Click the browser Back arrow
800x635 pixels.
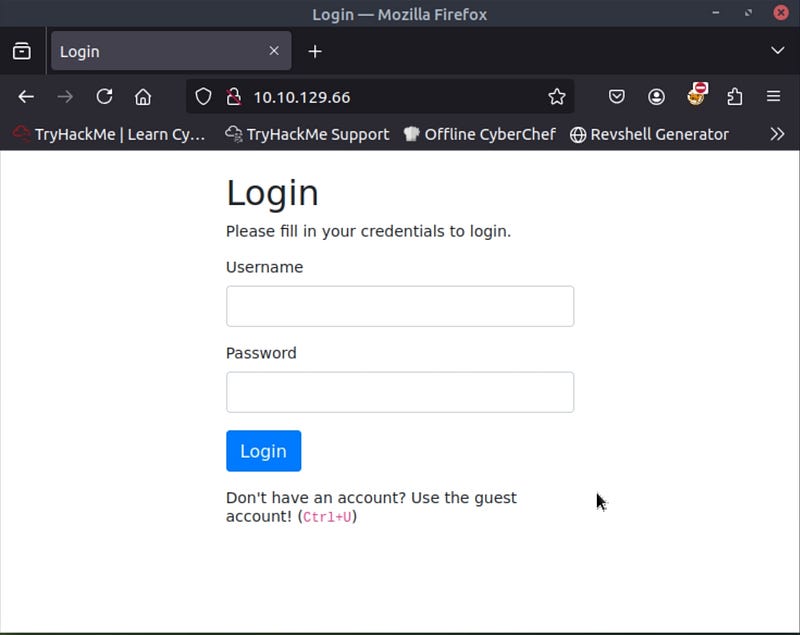[26, 97]
